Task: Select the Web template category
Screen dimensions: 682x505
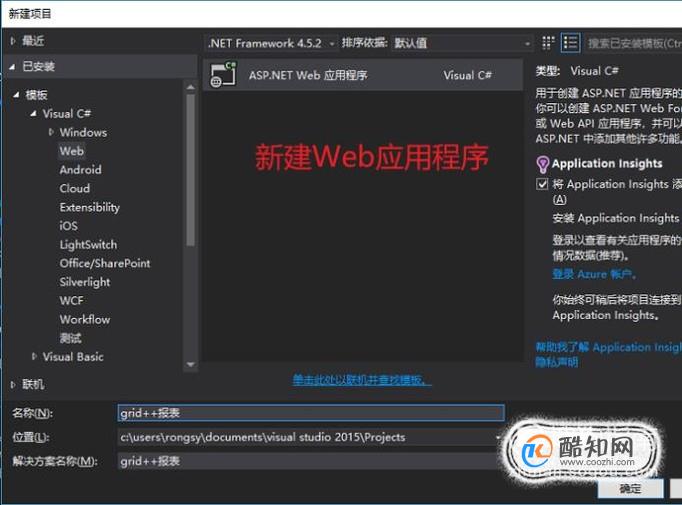Action: click(71, 151)
